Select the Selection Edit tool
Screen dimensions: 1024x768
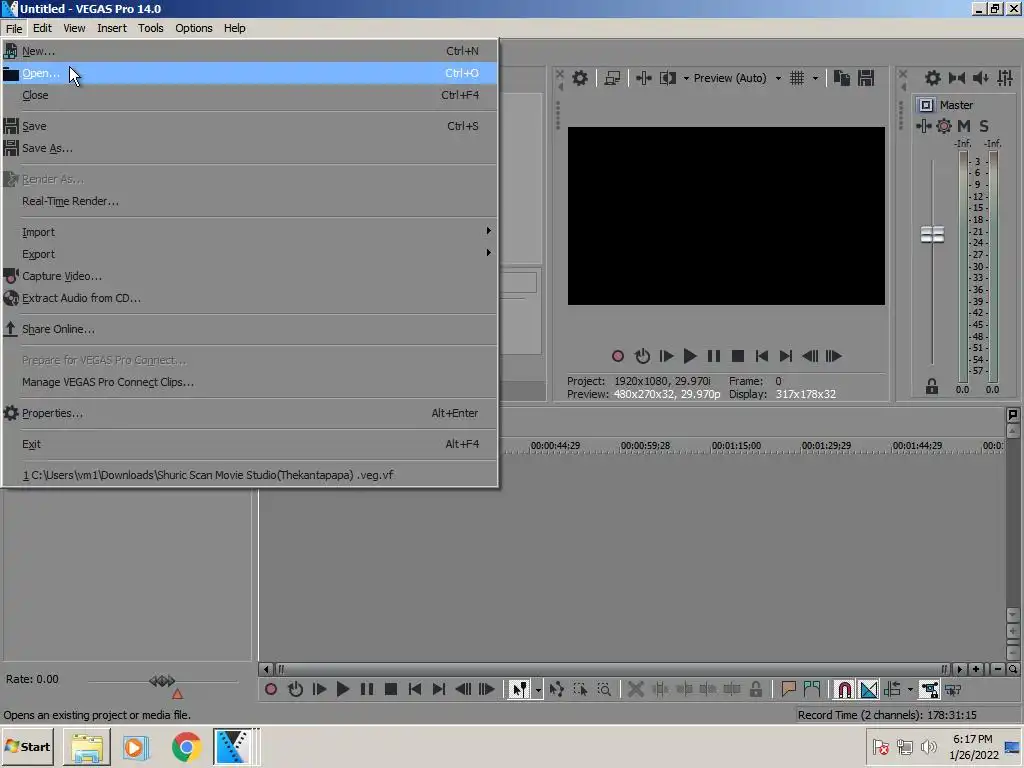580,689
